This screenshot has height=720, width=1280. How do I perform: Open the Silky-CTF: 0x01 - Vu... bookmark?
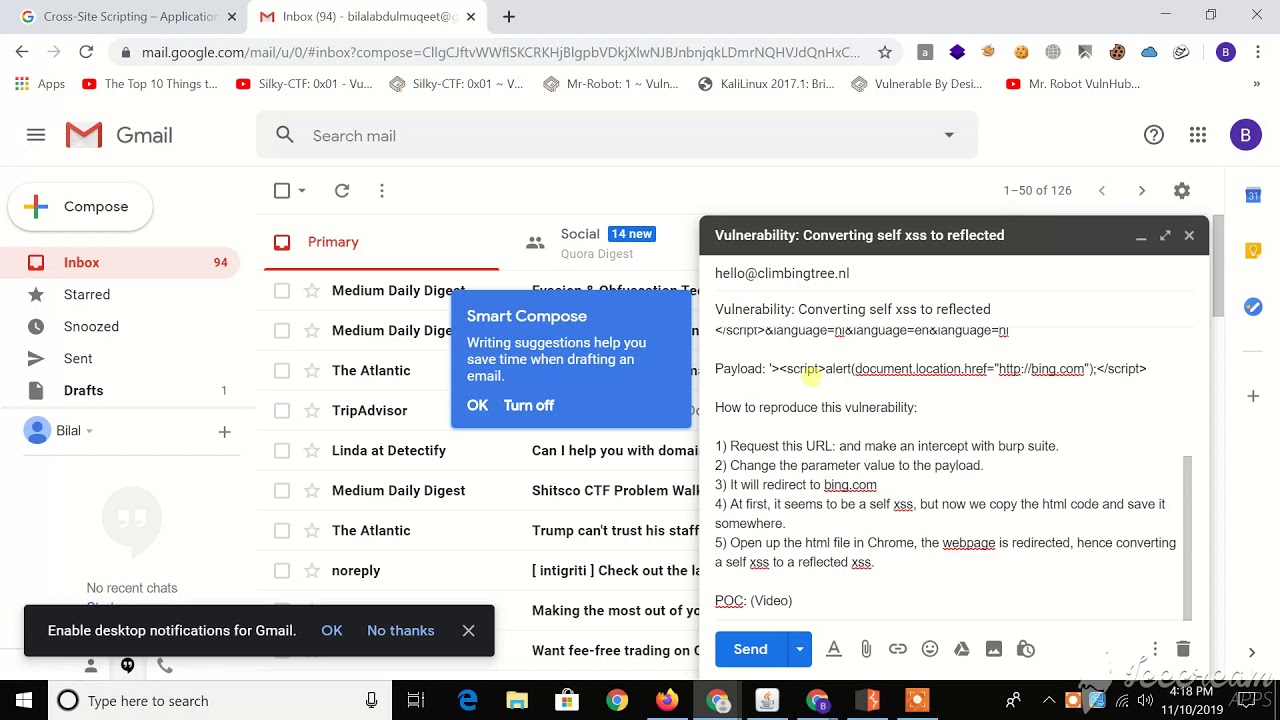pos(304,84)
